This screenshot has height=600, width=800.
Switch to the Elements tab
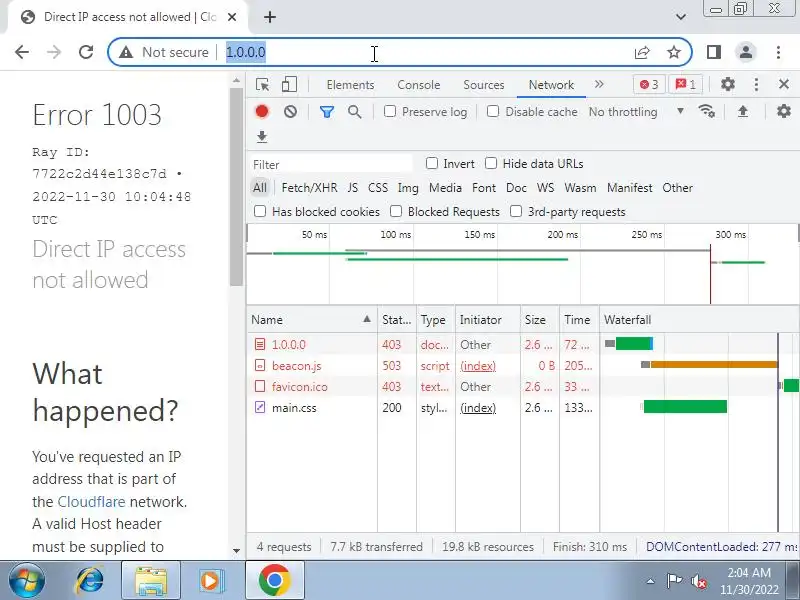click(351, 85)
